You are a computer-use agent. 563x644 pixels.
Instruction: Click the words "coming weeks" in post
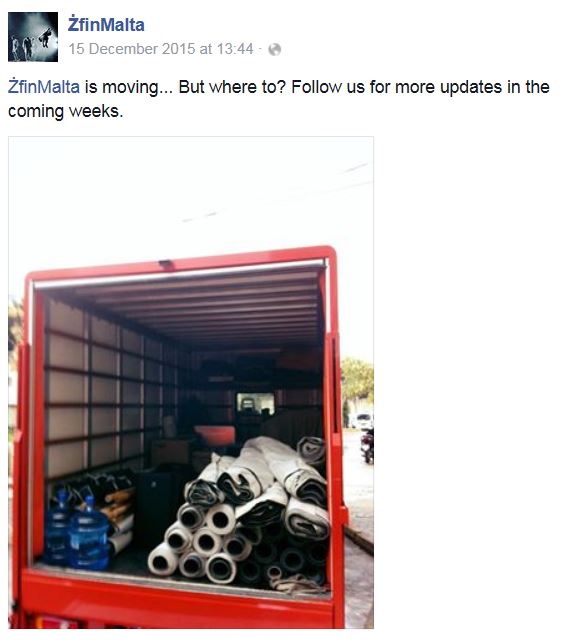tap(65, 111)
